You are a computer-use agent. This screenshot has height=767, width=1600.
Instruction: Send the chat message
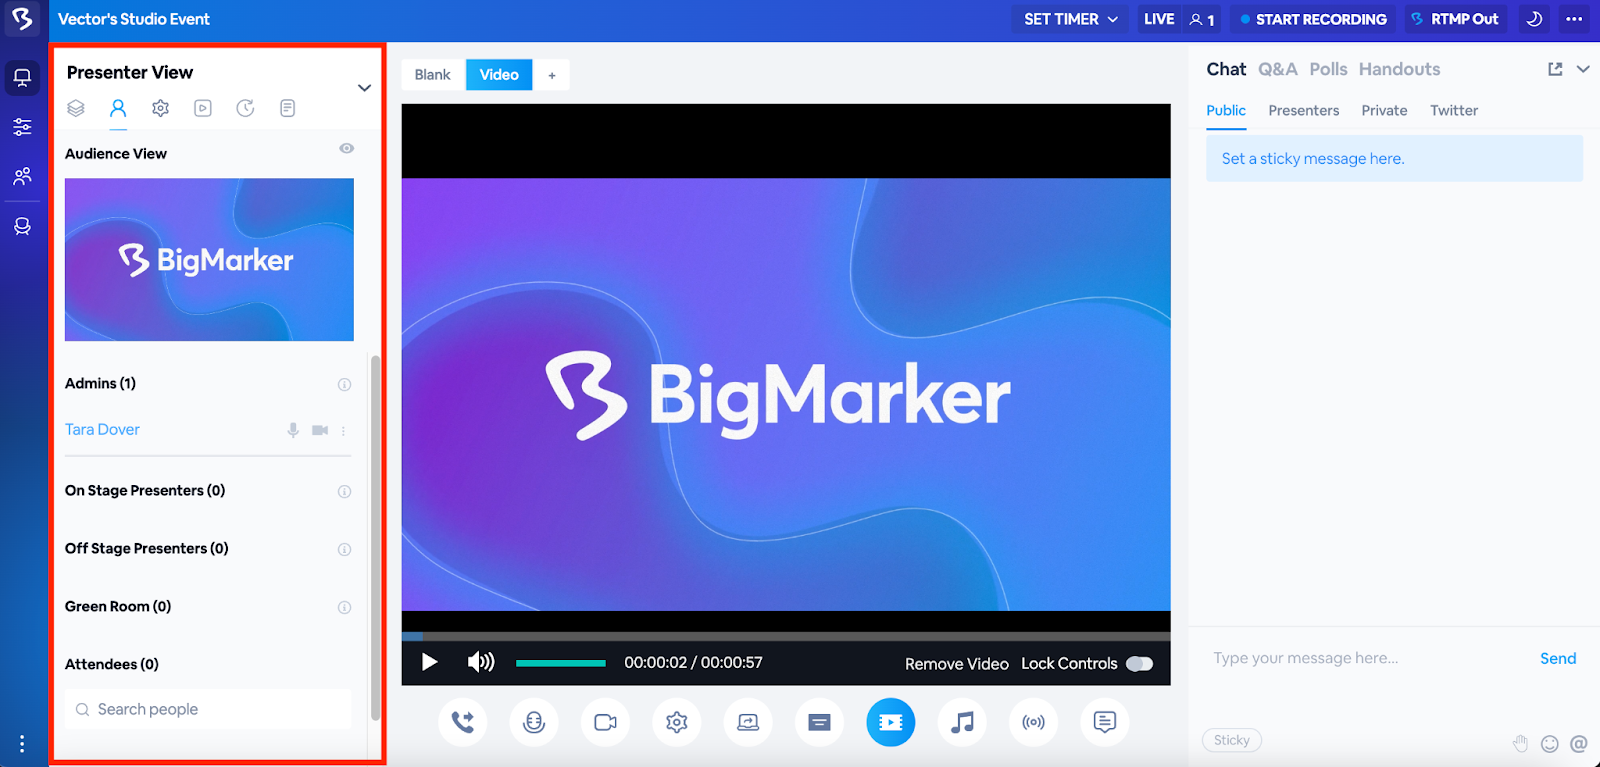coord(1558,658)
